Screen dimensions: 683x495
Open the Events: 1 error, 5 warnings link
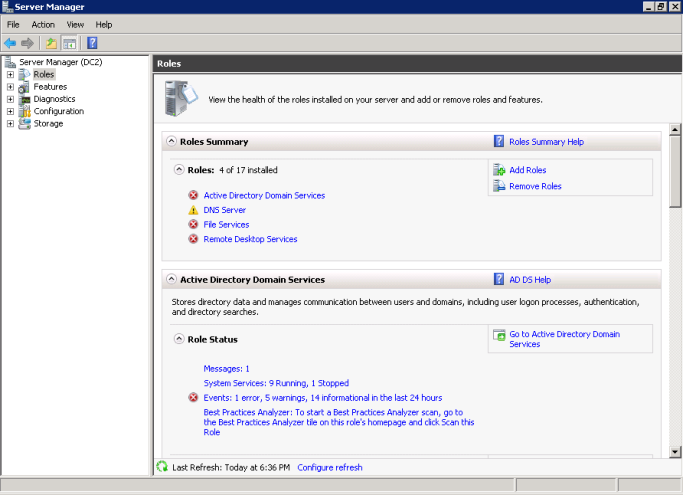coord(323,397)
